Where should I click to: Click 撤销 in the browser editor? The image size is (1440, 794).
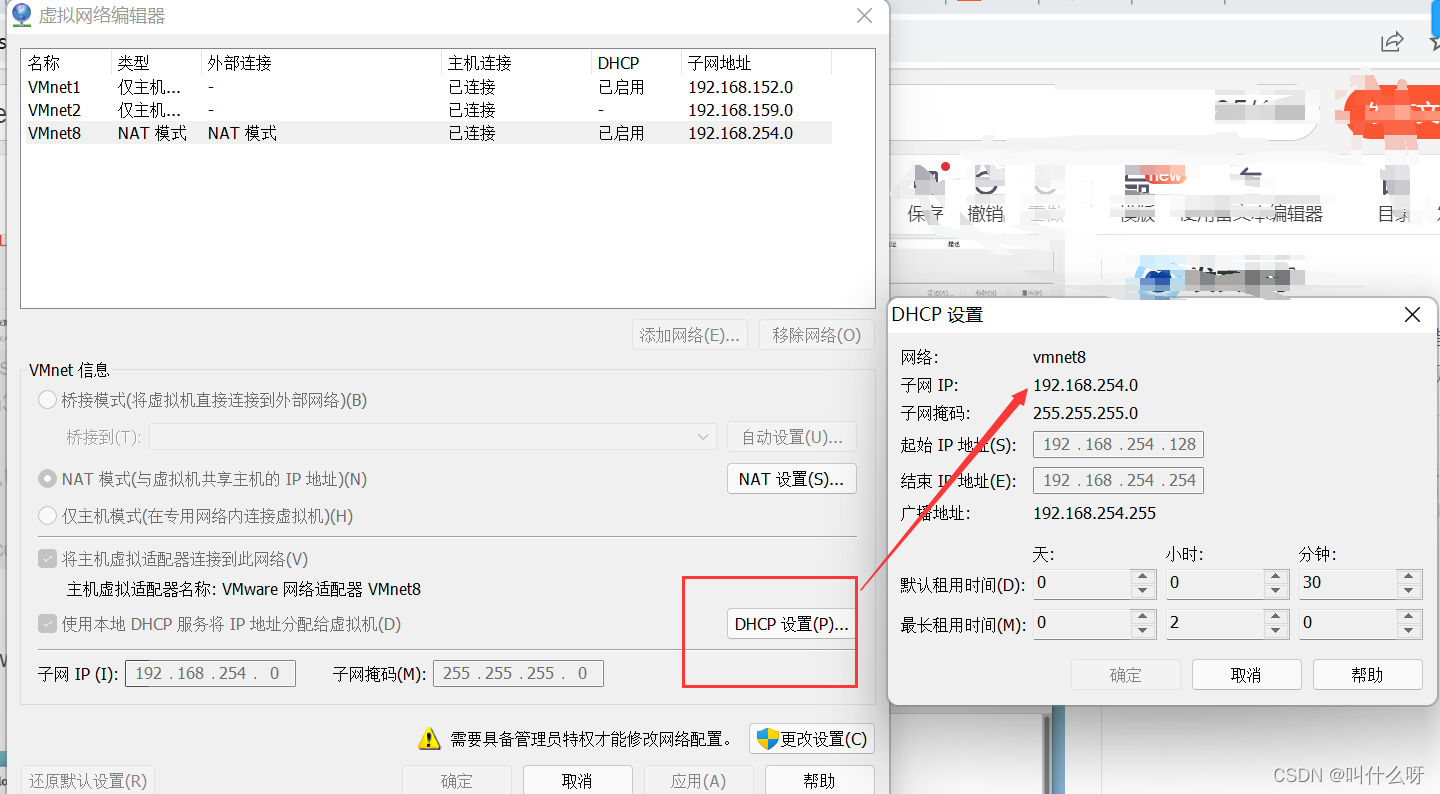pyautogui.click(x=986, y=197)
